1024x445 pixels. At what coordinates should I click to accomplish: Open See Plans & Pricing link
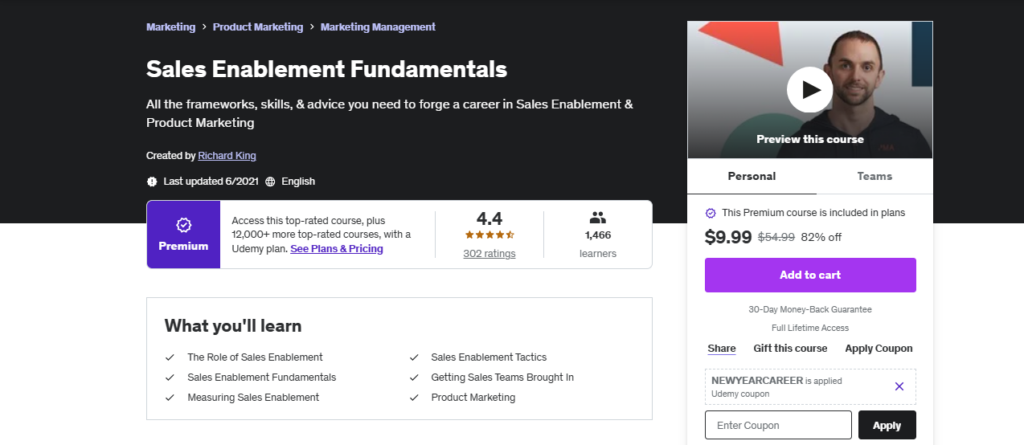pyautogui.click(x=337, y=249)
